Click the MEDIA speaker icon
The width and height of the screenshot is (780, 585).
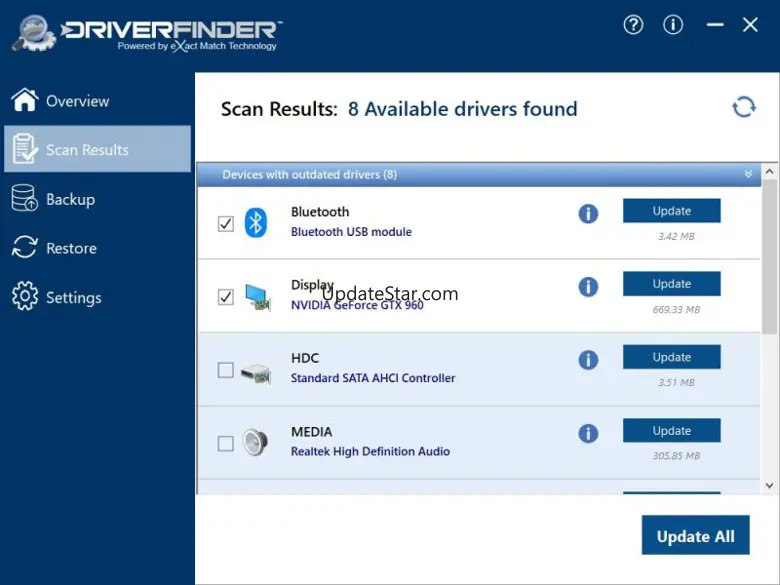click(x=256, y=442)
